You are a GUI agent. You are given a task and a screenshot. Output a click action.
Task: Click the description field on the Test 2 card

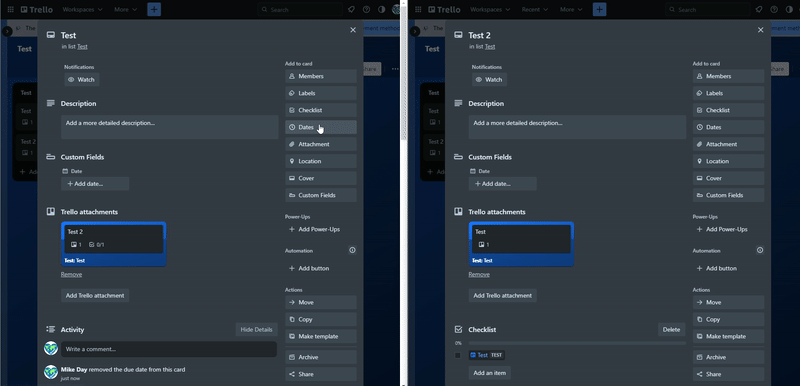tap(577, 127)
